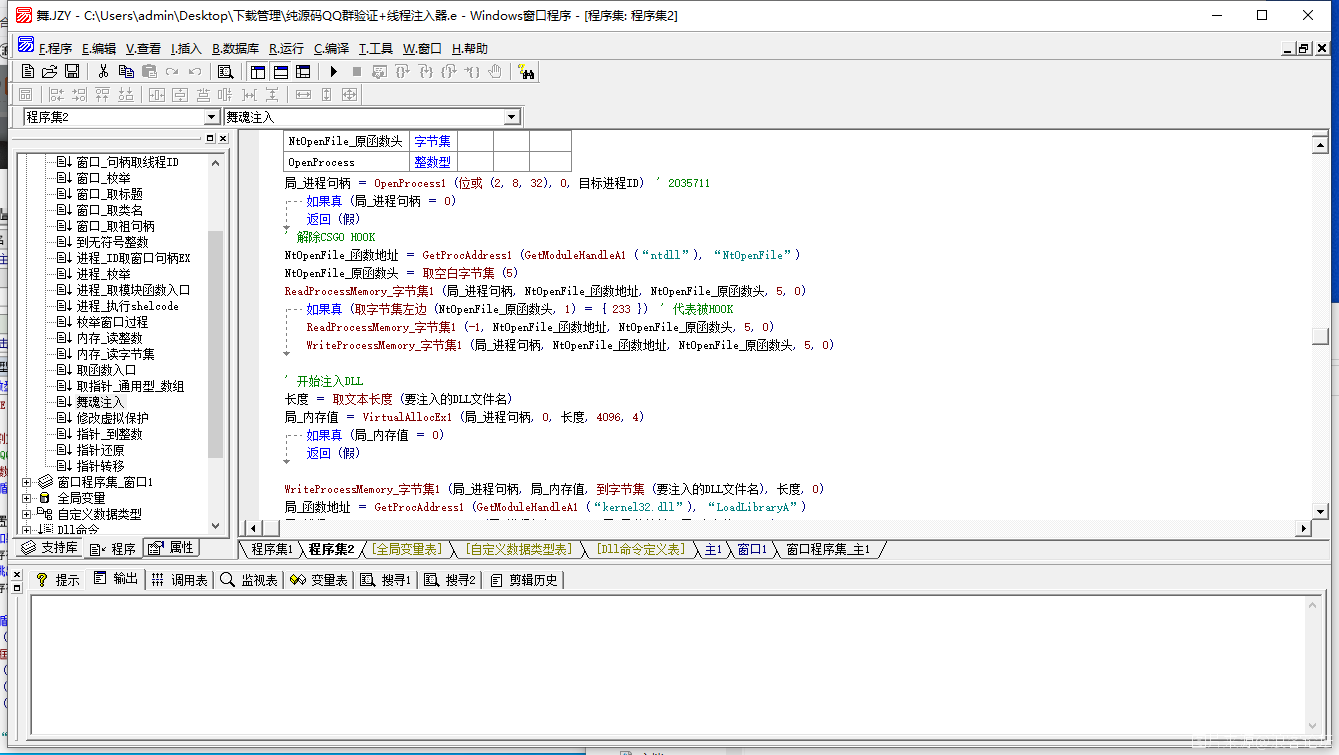Click the Redo arrow toolbar icon
1339x755 pixels.
[172, 71]
